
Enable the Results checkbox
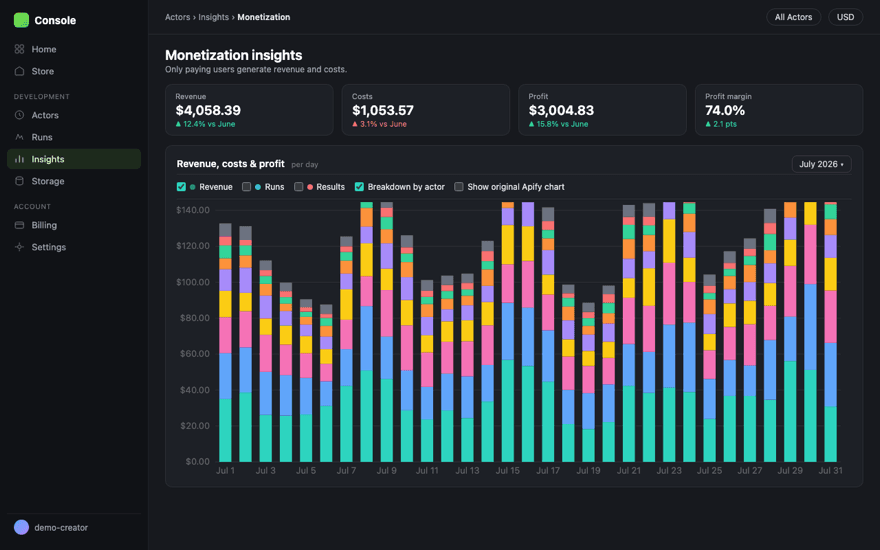point(299,187)
